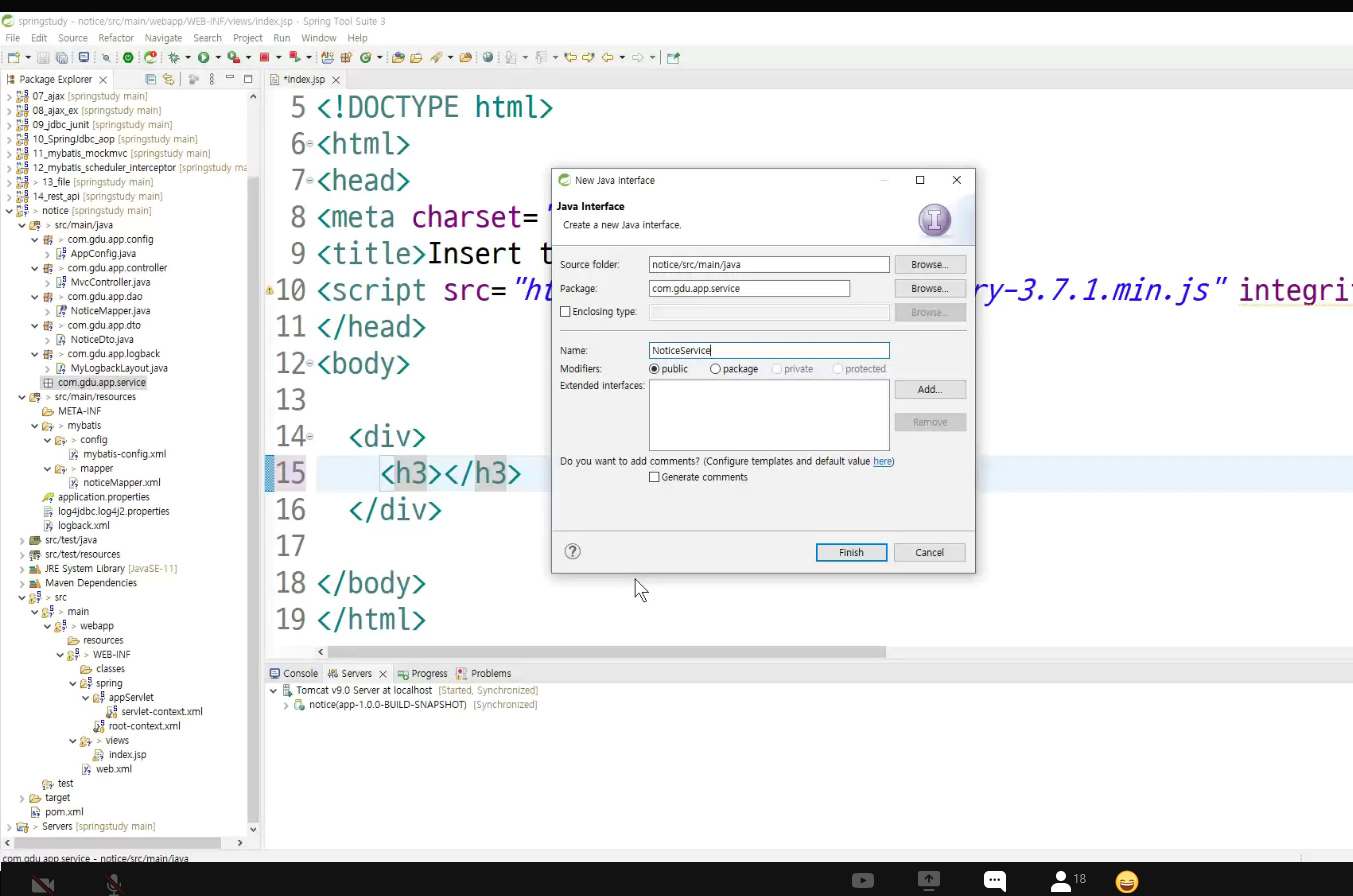Click the disabled camera icon in bottom bar
The image size is (1353, 896).
(x=43, y=884)
